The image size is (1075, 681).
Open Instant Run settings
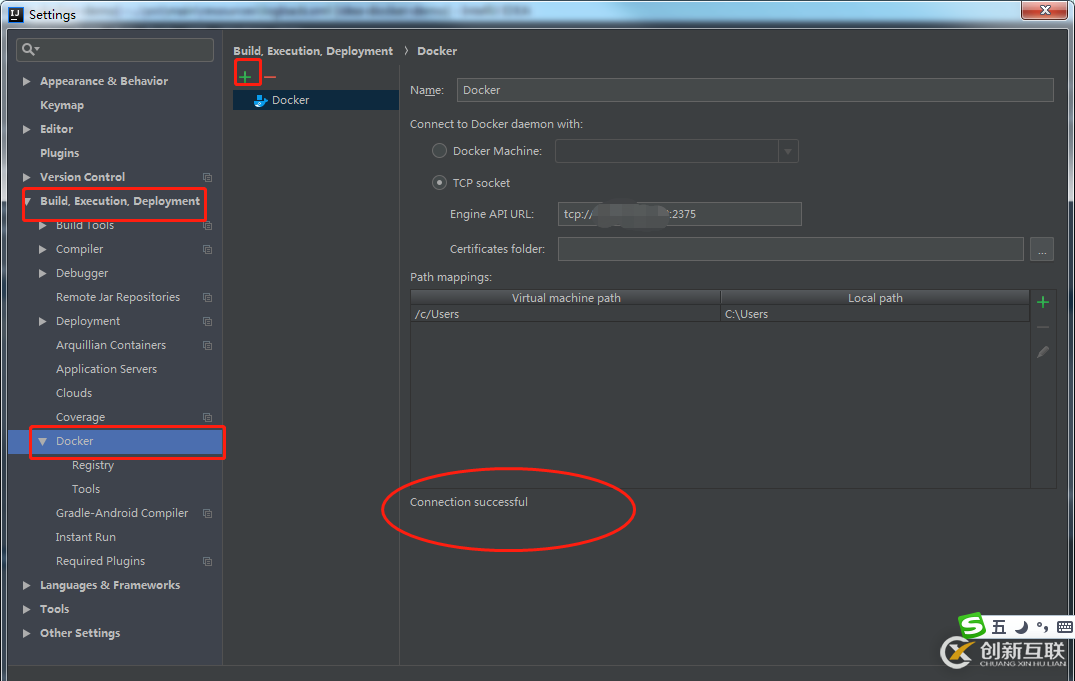[86, 537]
